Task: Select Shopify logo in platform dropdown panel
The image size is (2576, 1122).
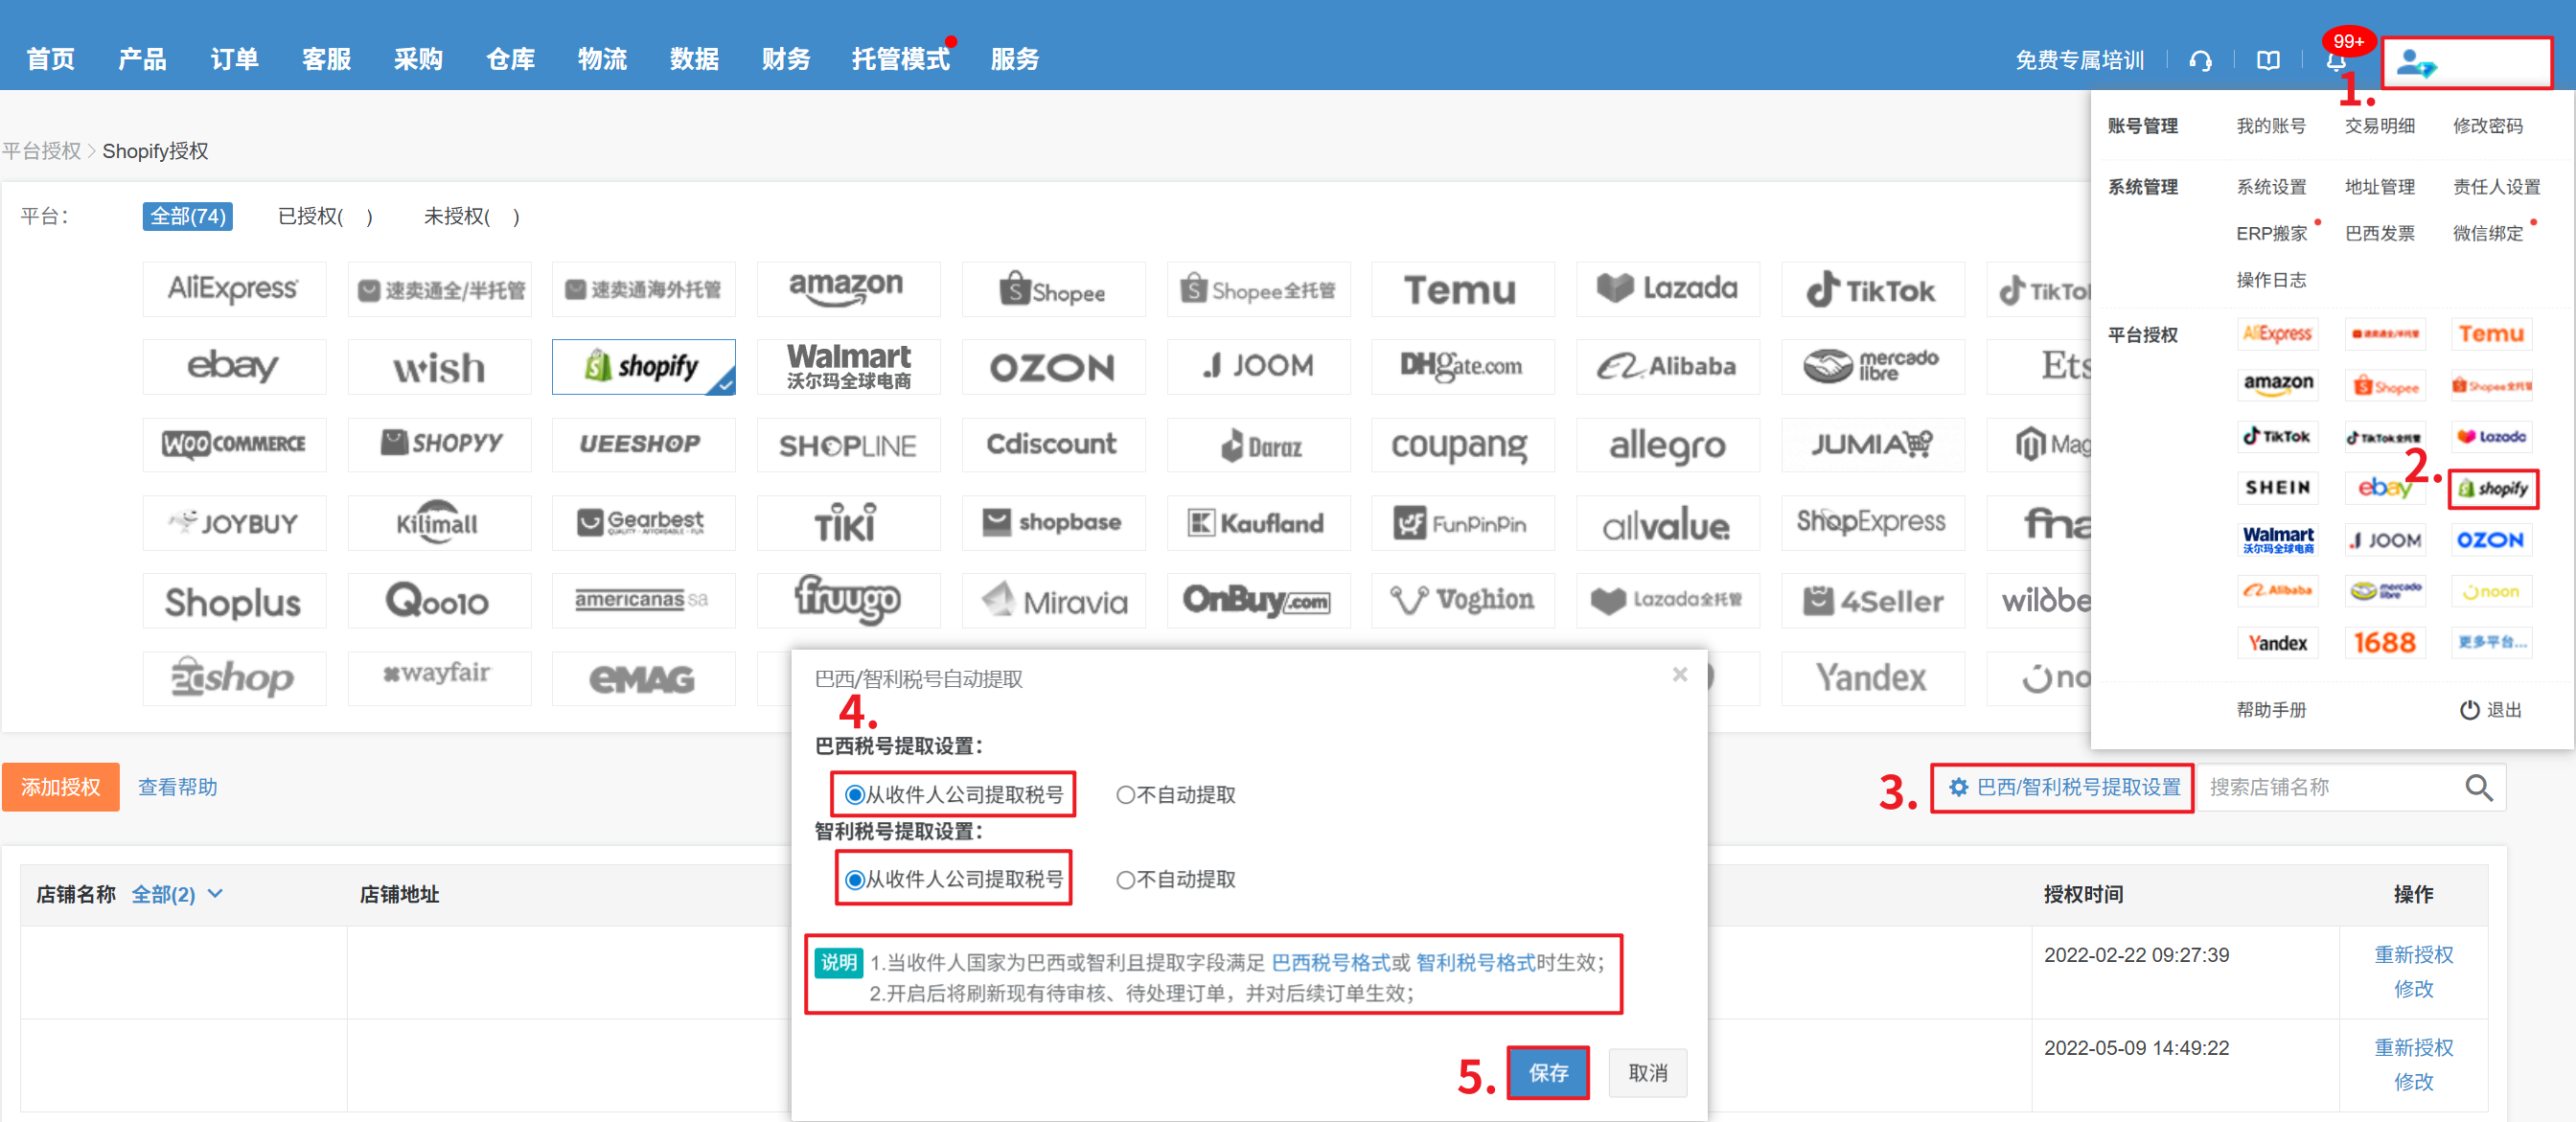Action: tap(2492, 489)
